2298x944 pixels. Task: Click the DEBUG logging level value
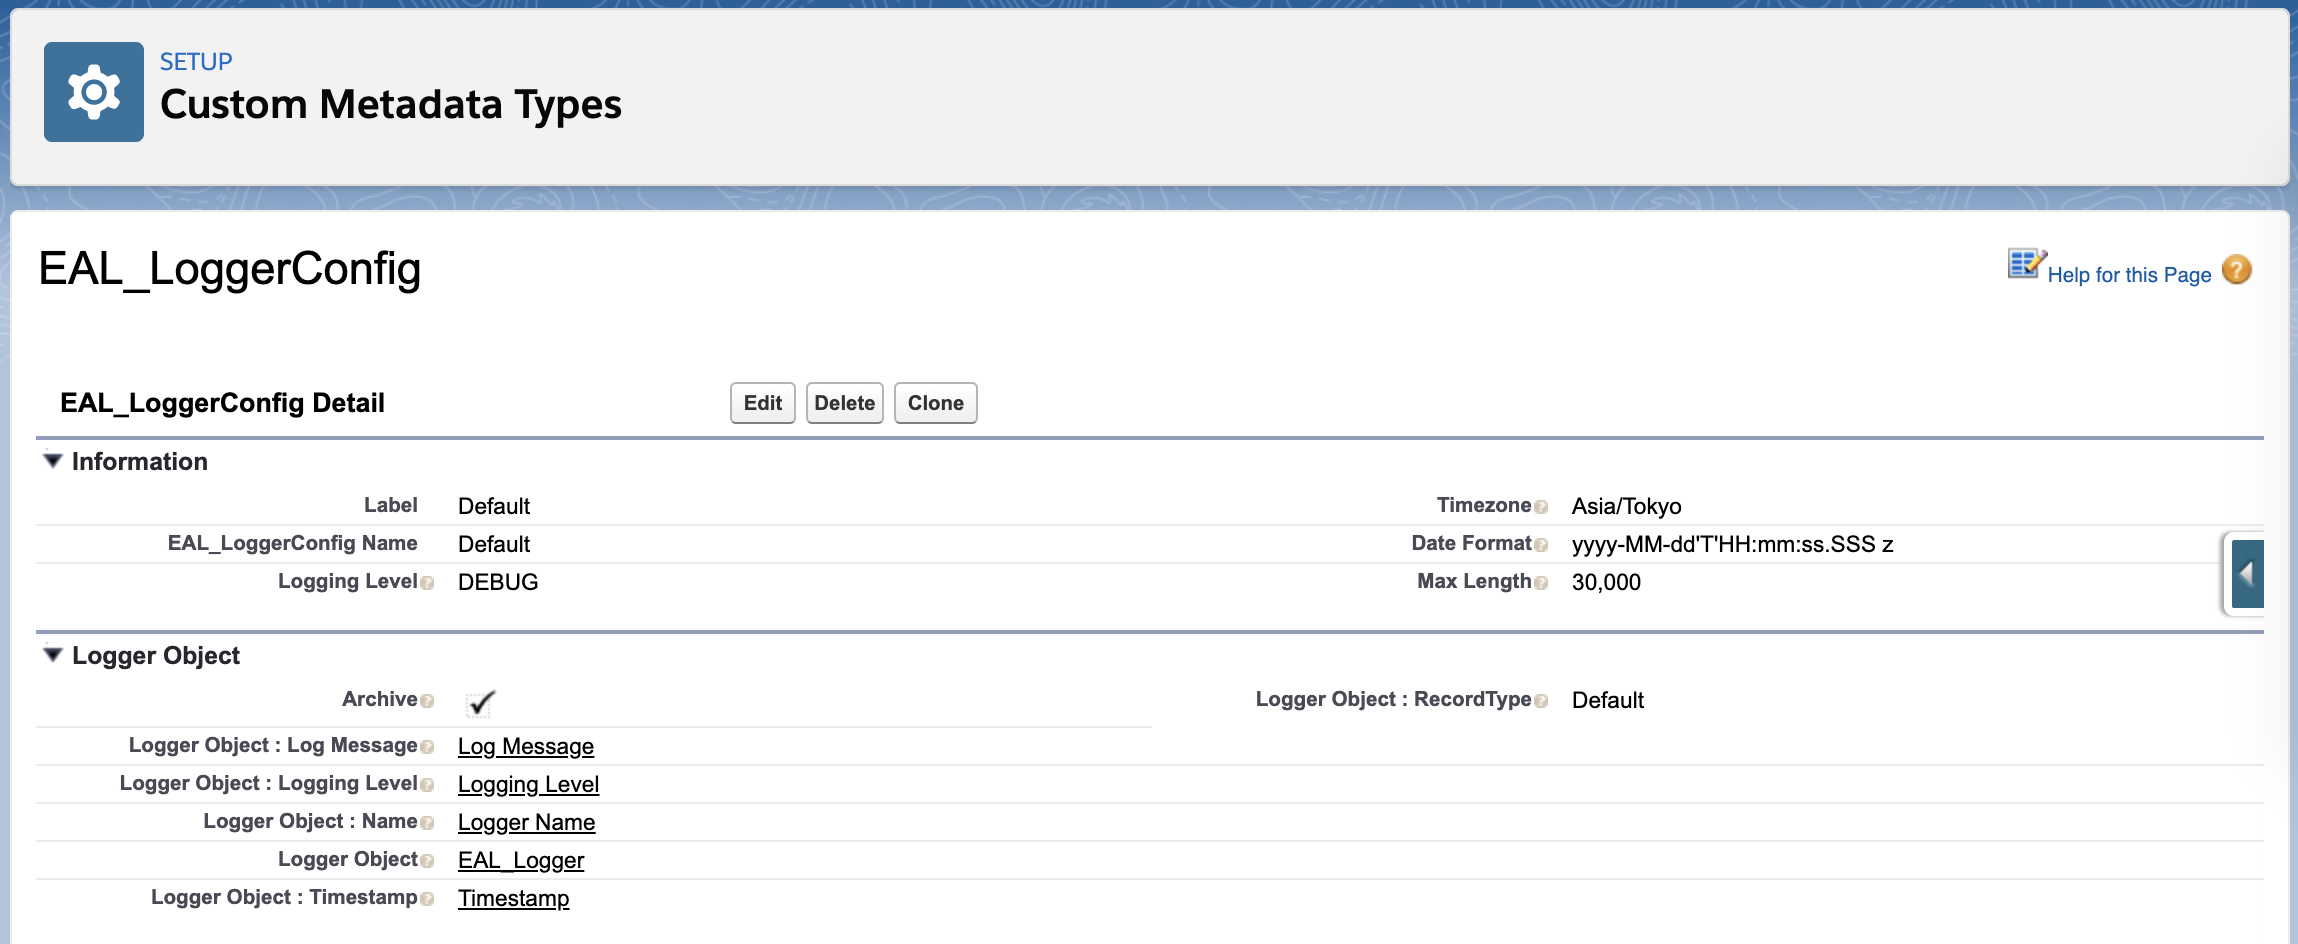(x=498, y=582)
